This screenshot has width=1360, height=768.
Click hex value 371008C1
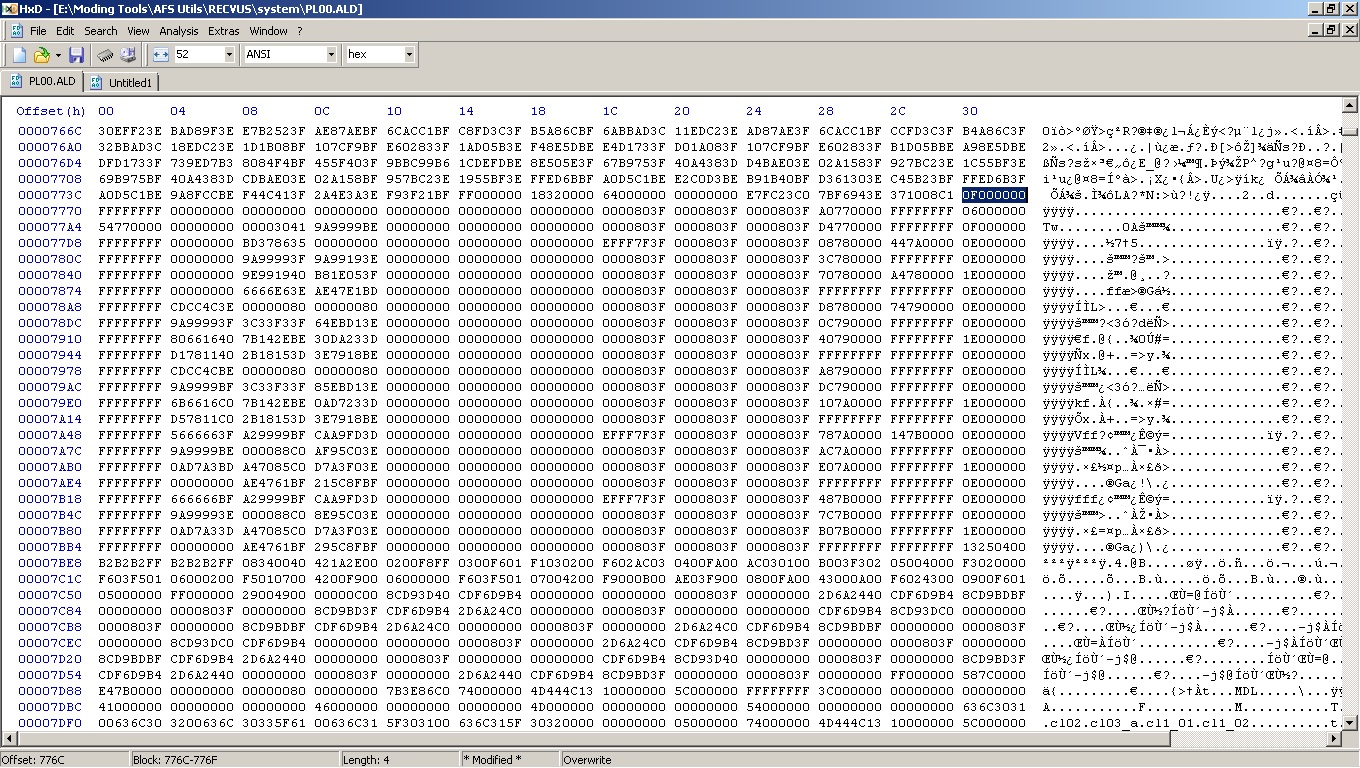(922, 195)
